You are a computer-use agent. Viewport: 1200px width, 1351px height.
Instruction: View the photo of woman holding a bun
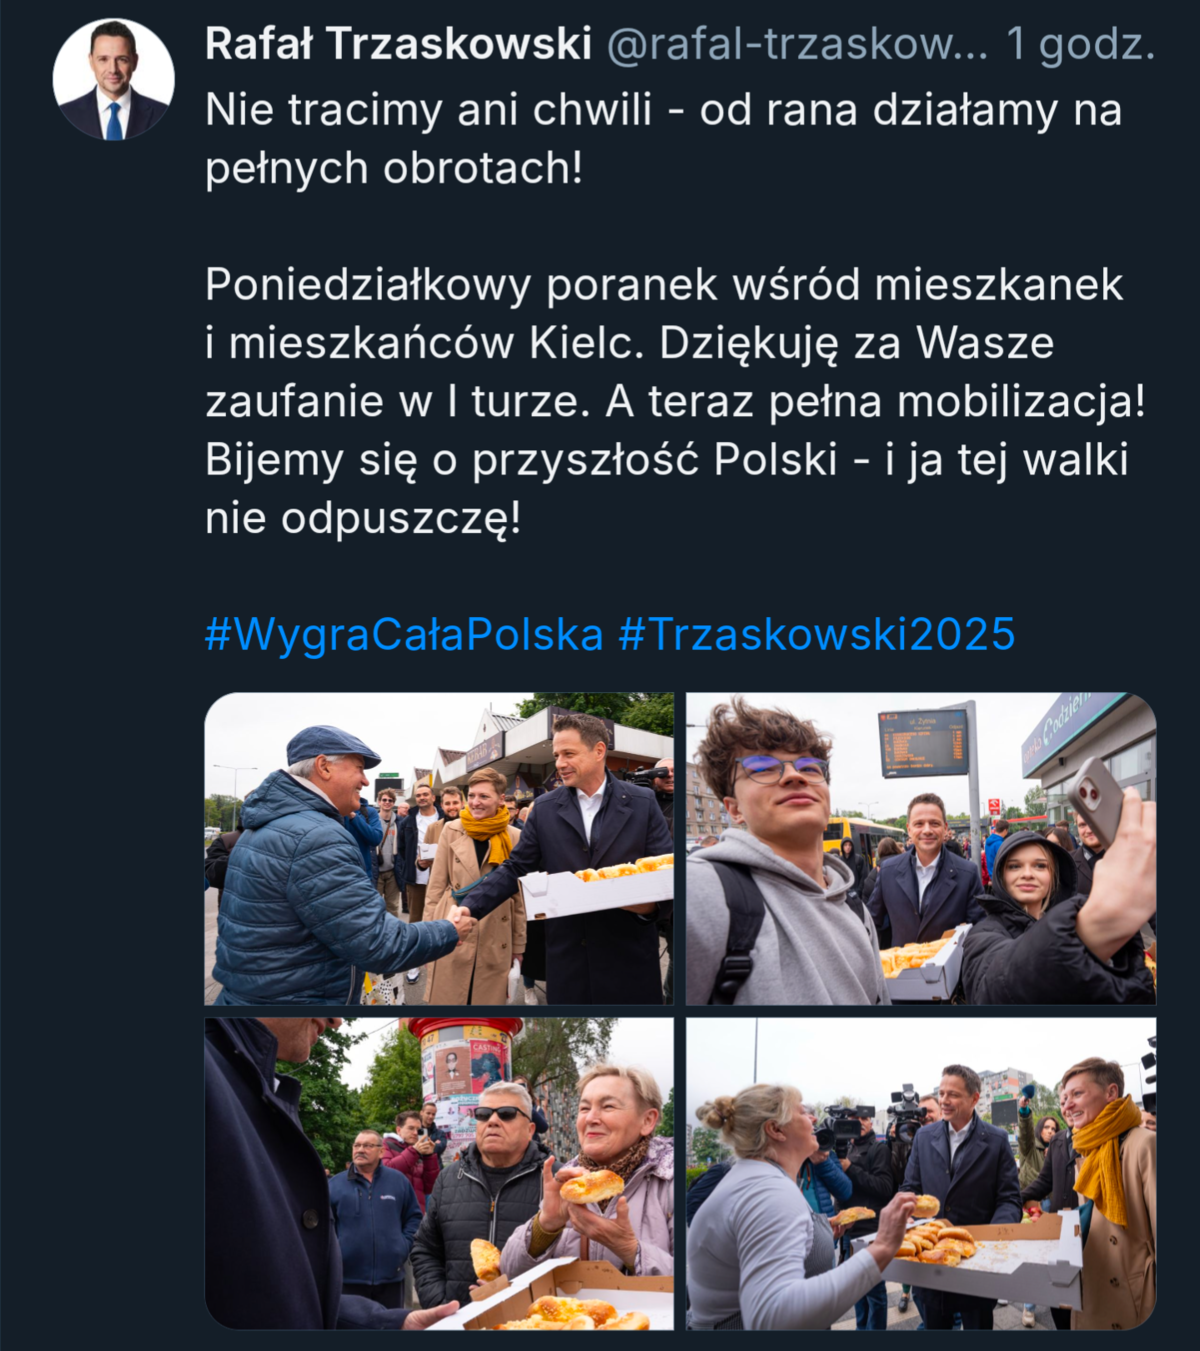click(x=439, y=1174)
